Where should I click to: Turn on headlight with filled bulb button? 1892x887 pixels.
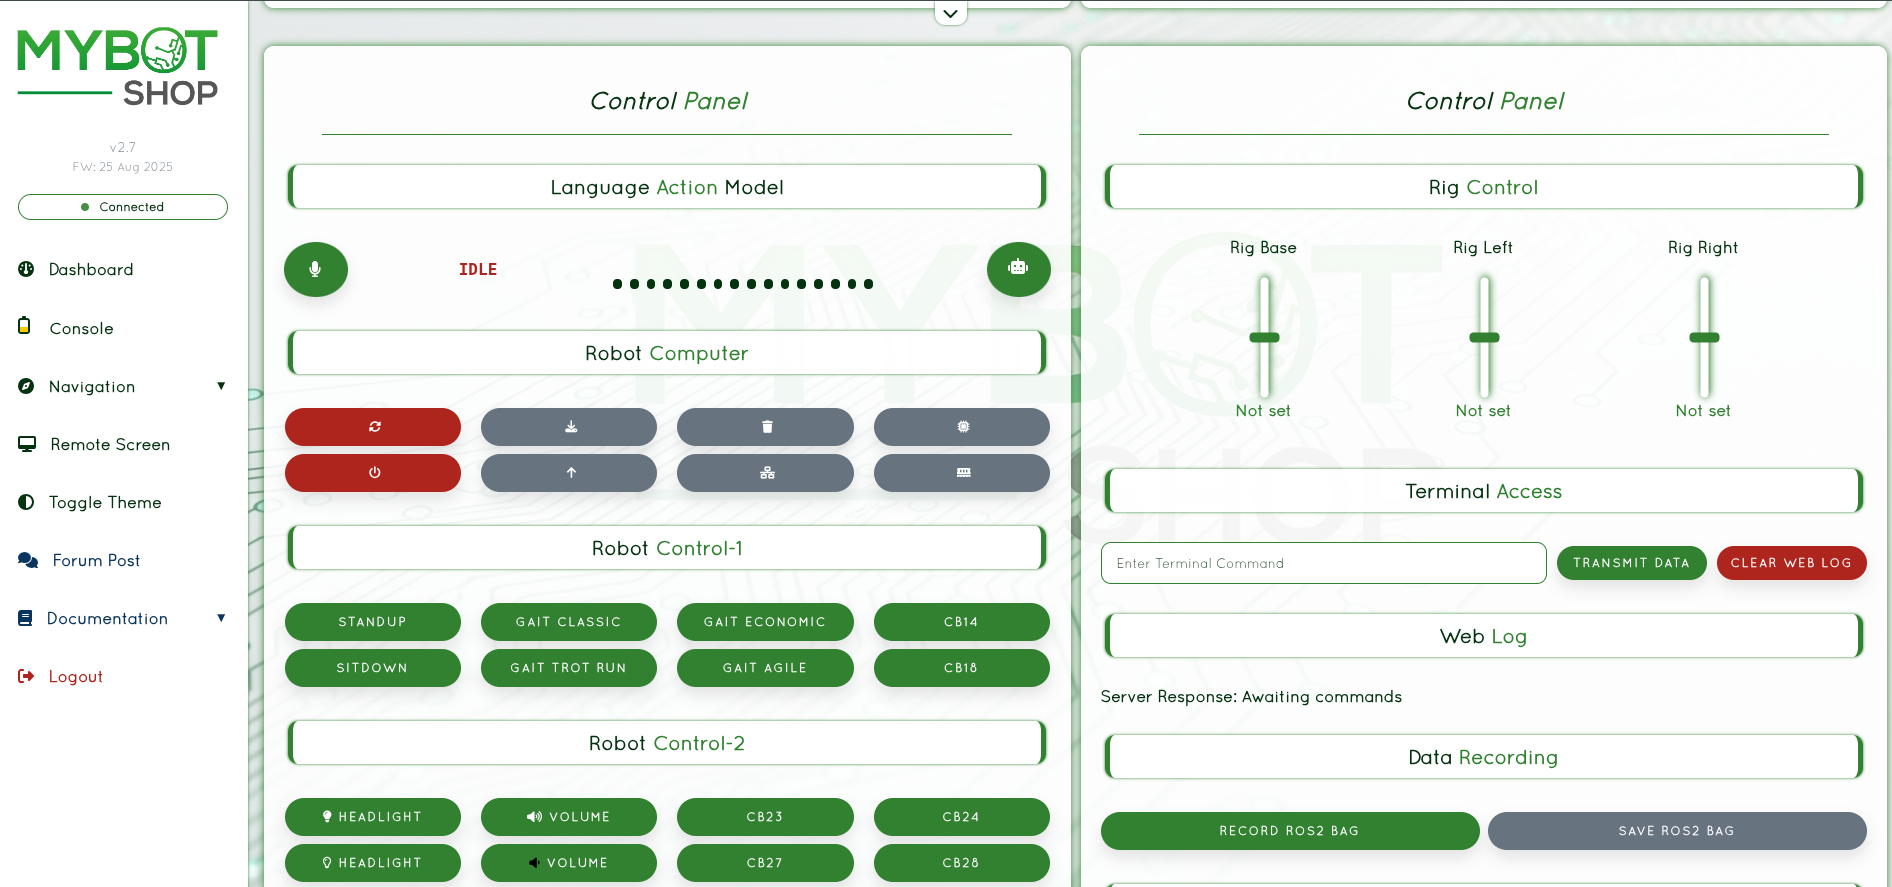(373, 817)
